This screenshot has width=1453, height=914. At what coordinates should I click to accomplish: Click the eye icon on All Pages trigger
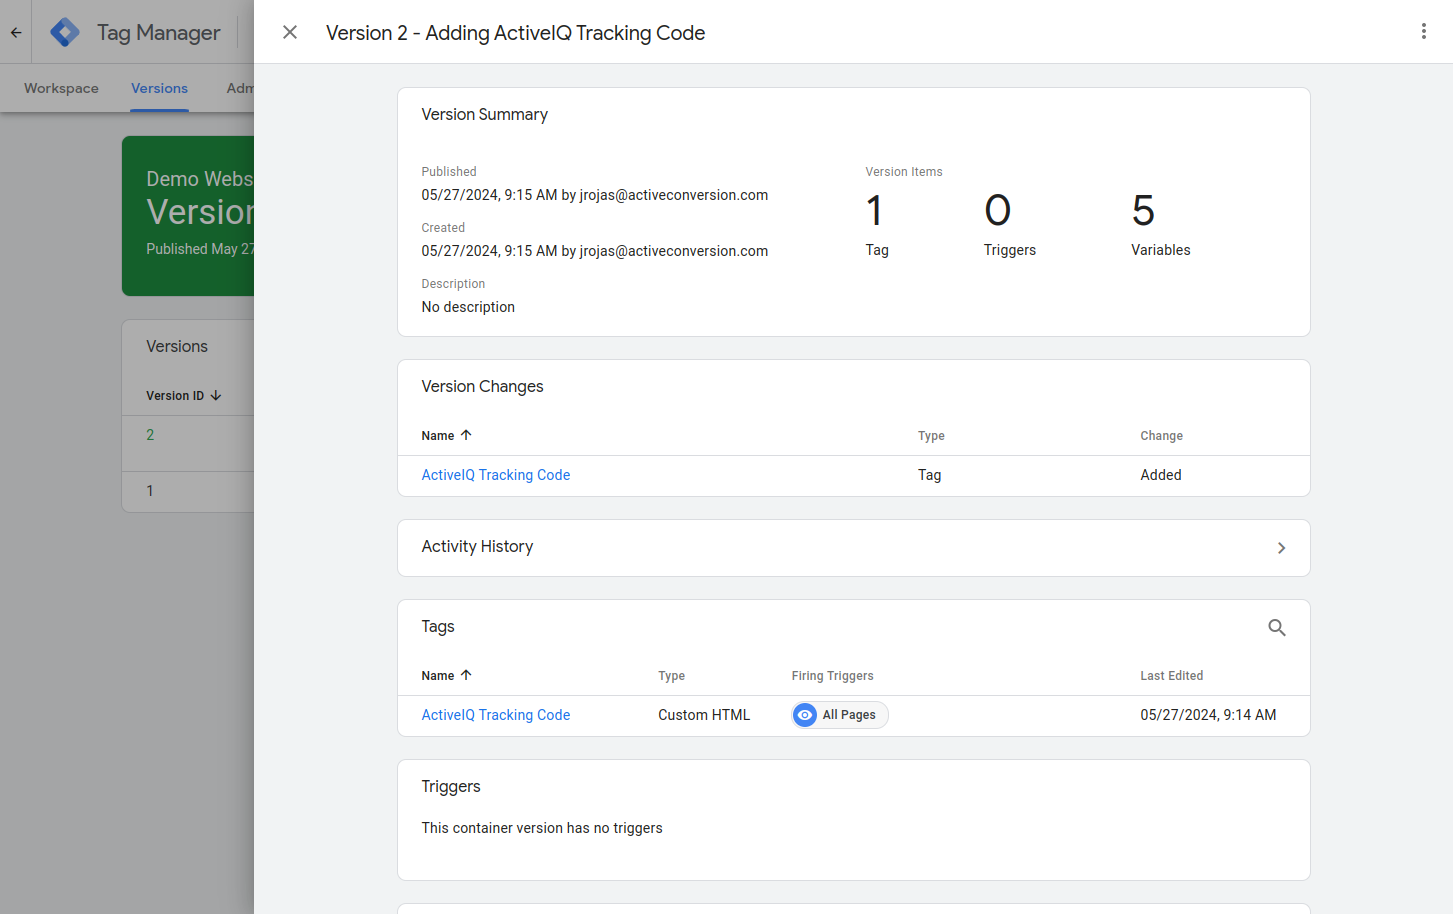[805, 715]
